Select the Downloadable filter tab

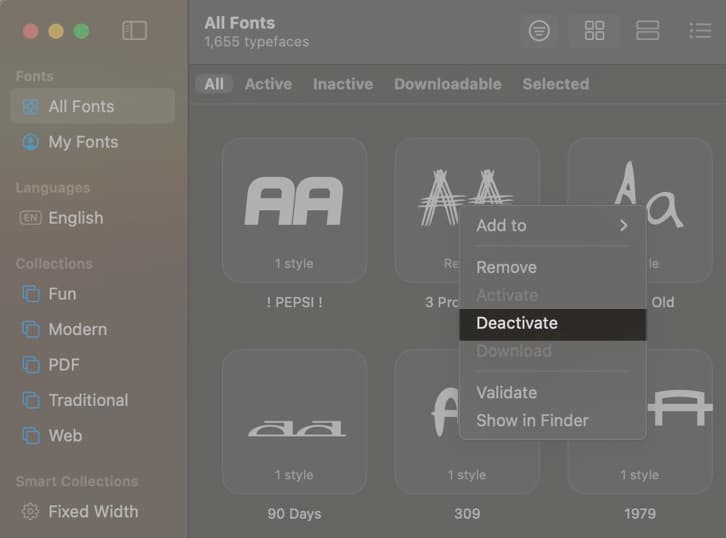448,84
